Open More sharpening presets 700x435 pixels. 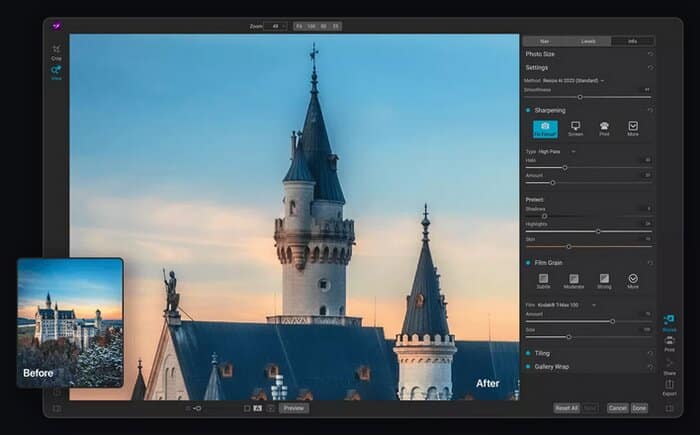(x=633, y=129)
